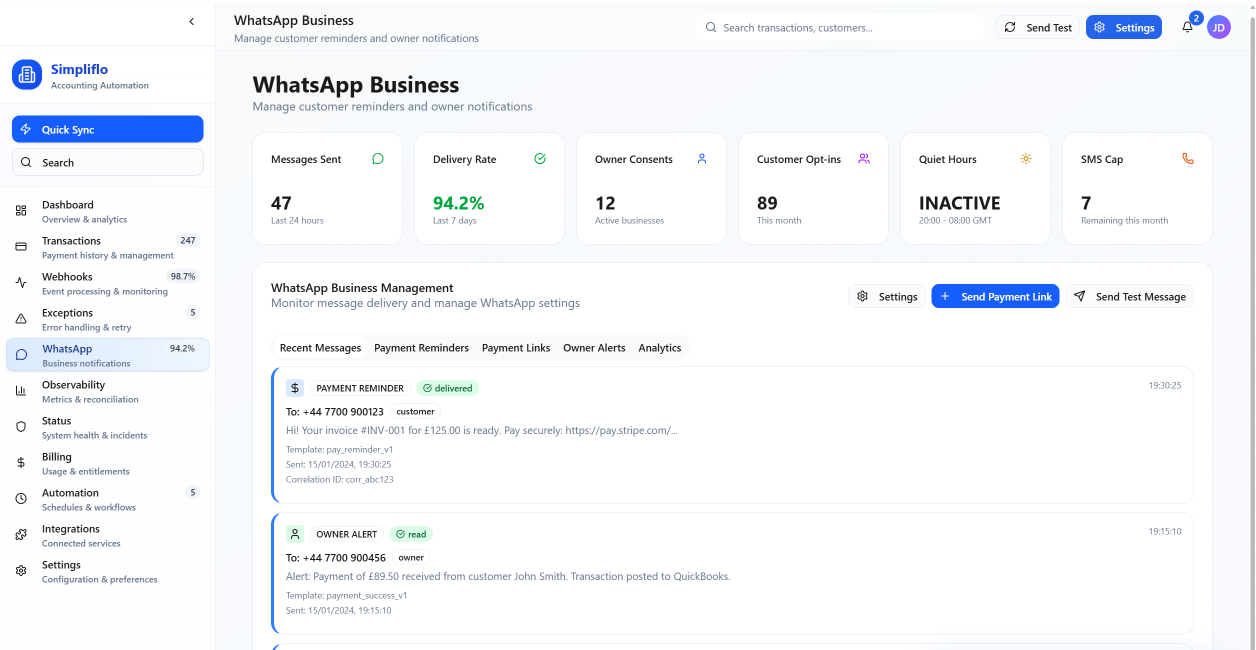Viewport: 1256px width, 650px height.
Task: Click the Exceptions warning triangle icon
Action: (x=21, y=319)
